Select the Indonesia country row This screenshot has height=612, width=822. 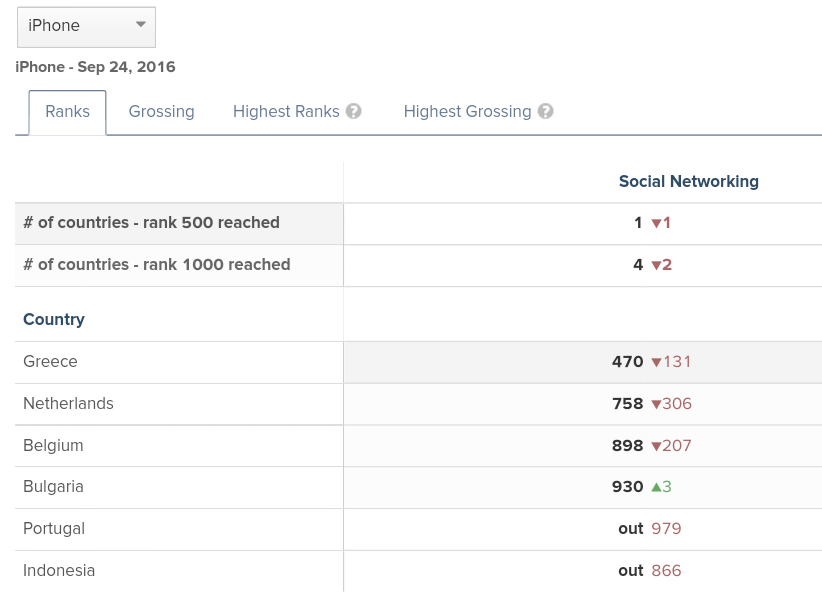[x=59, y=571]
